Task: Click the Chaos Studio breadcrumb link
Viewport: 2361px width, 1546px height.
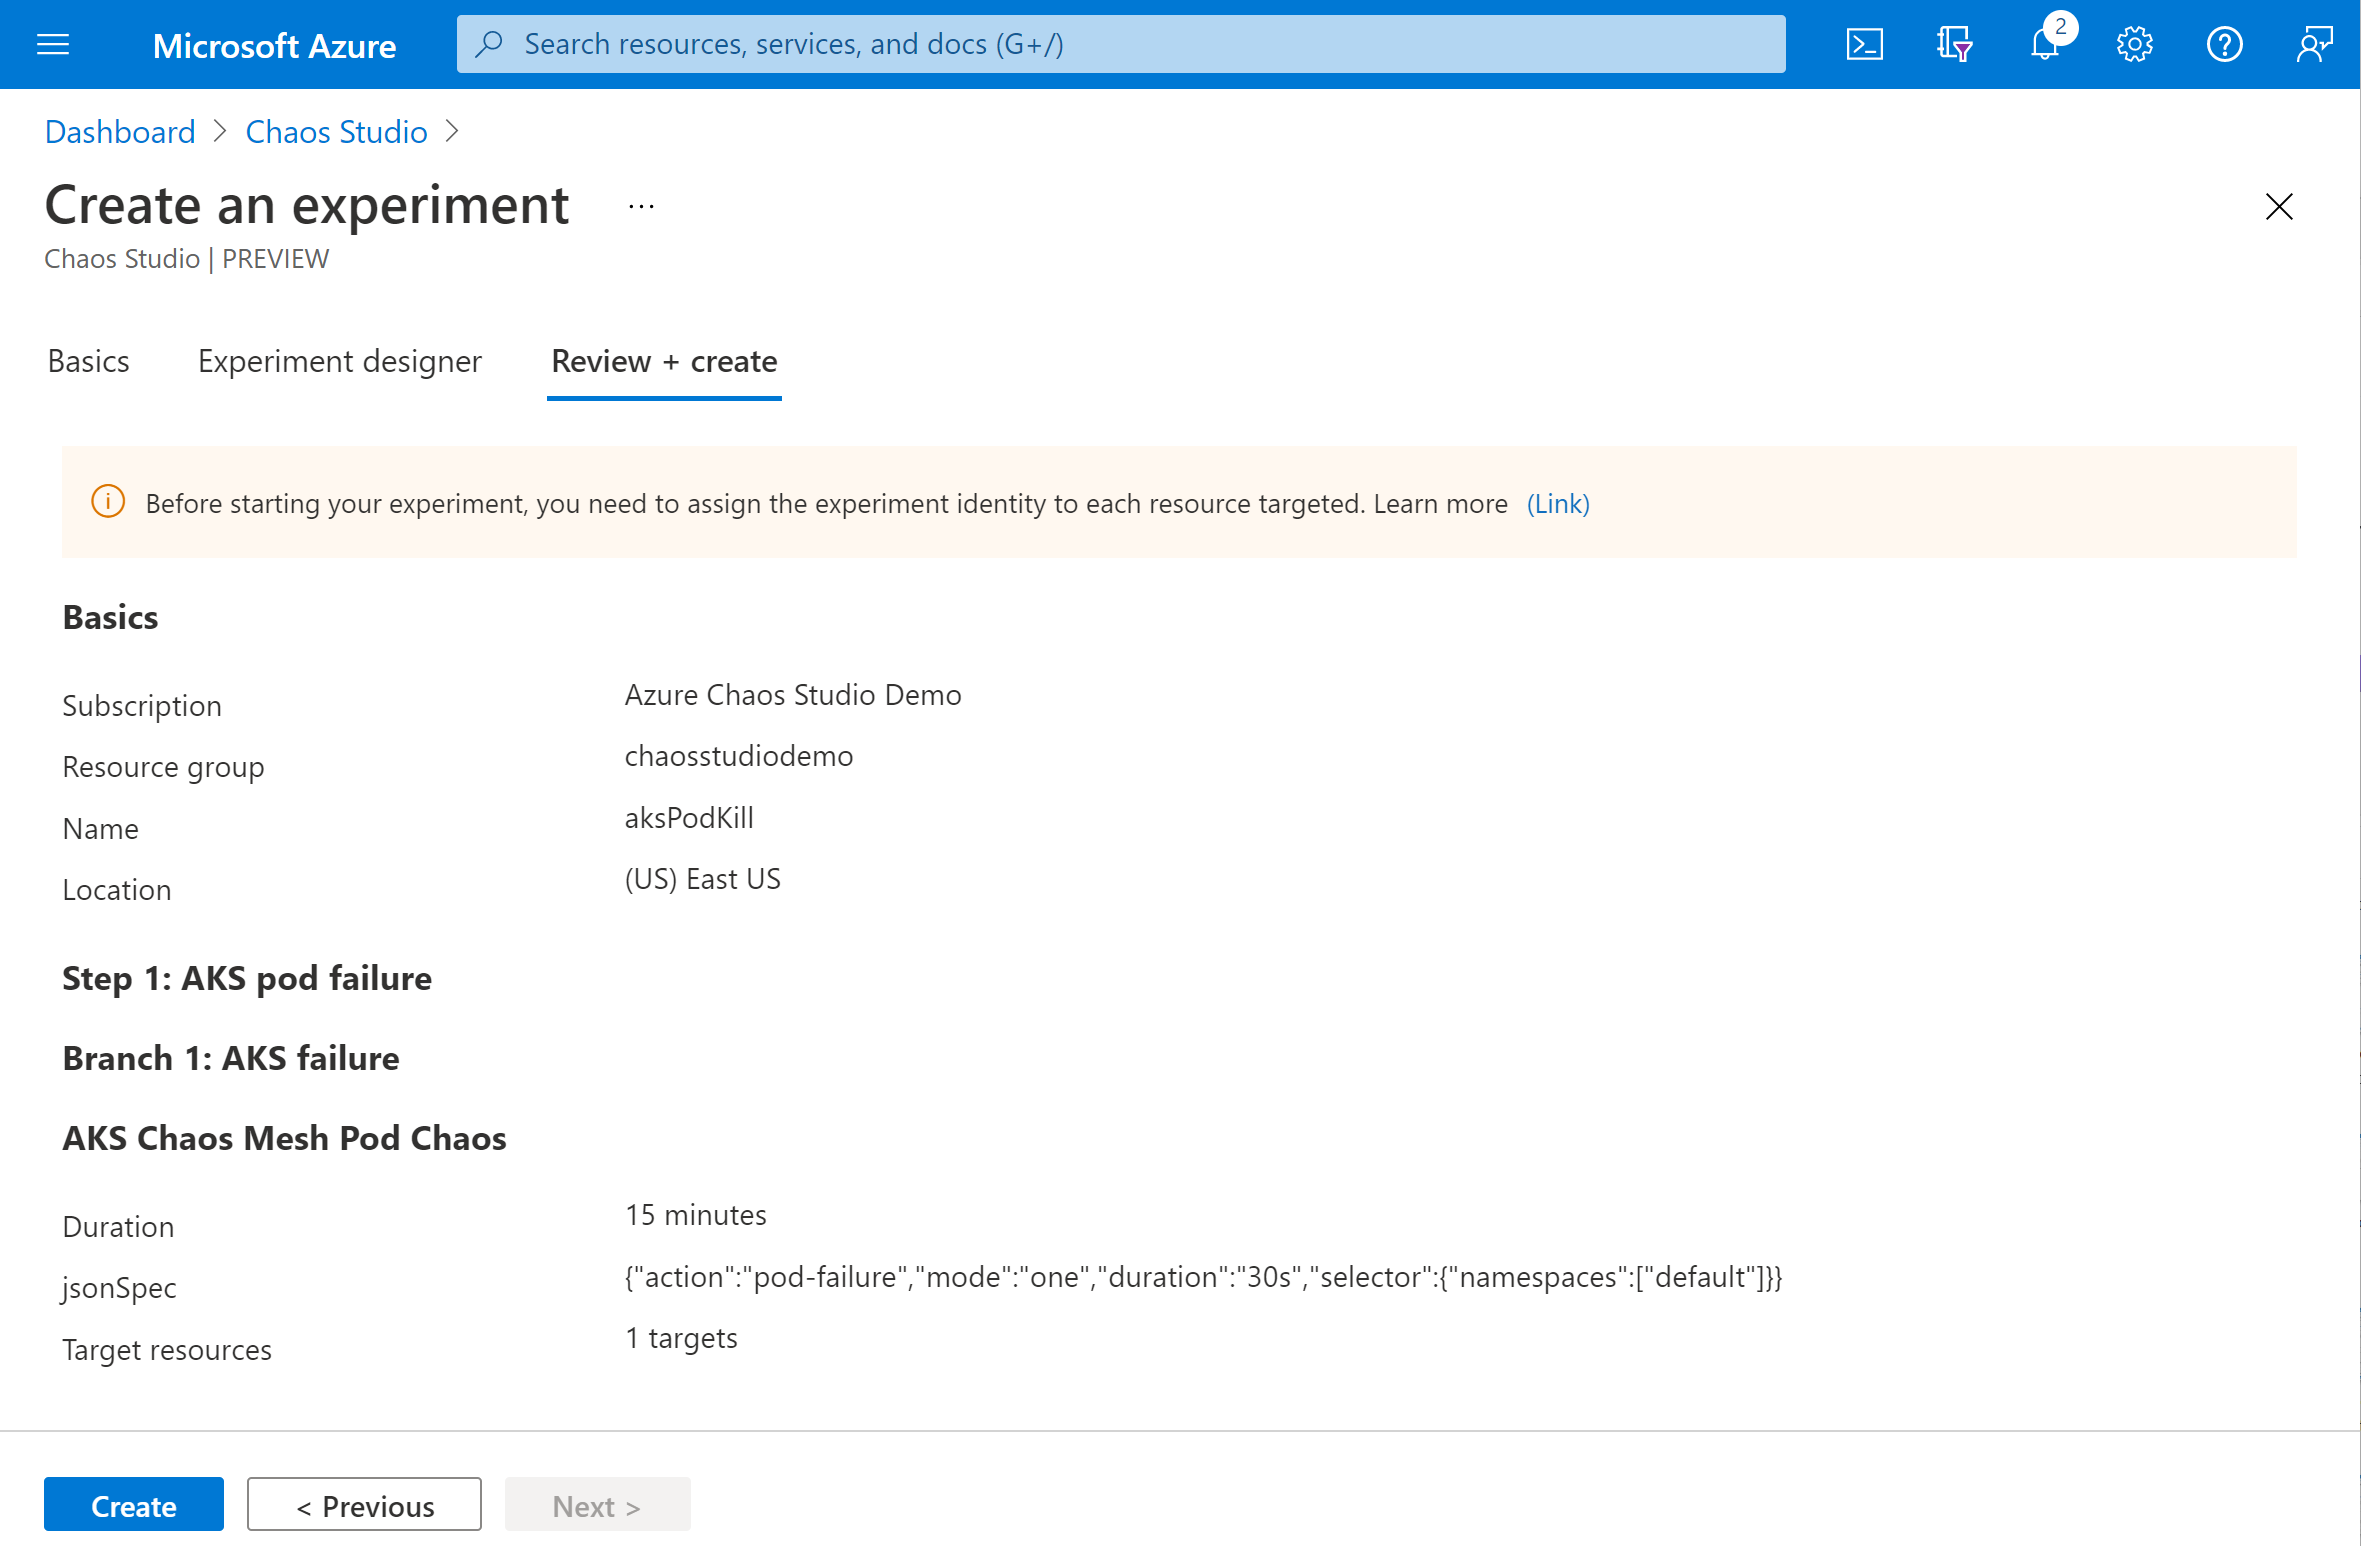Action: pos(335,131)
